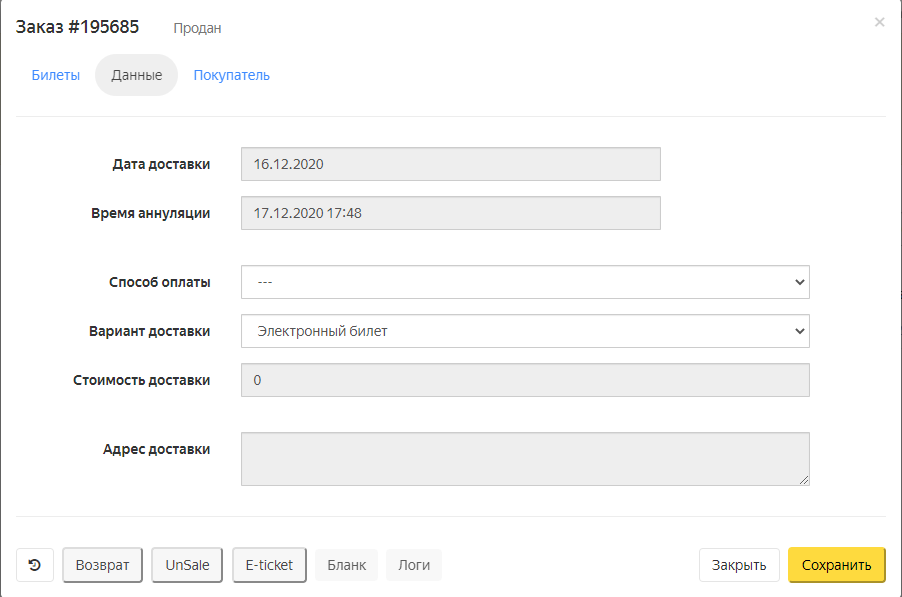Close the order dialog with the X icon

click(x=879, y=22)
